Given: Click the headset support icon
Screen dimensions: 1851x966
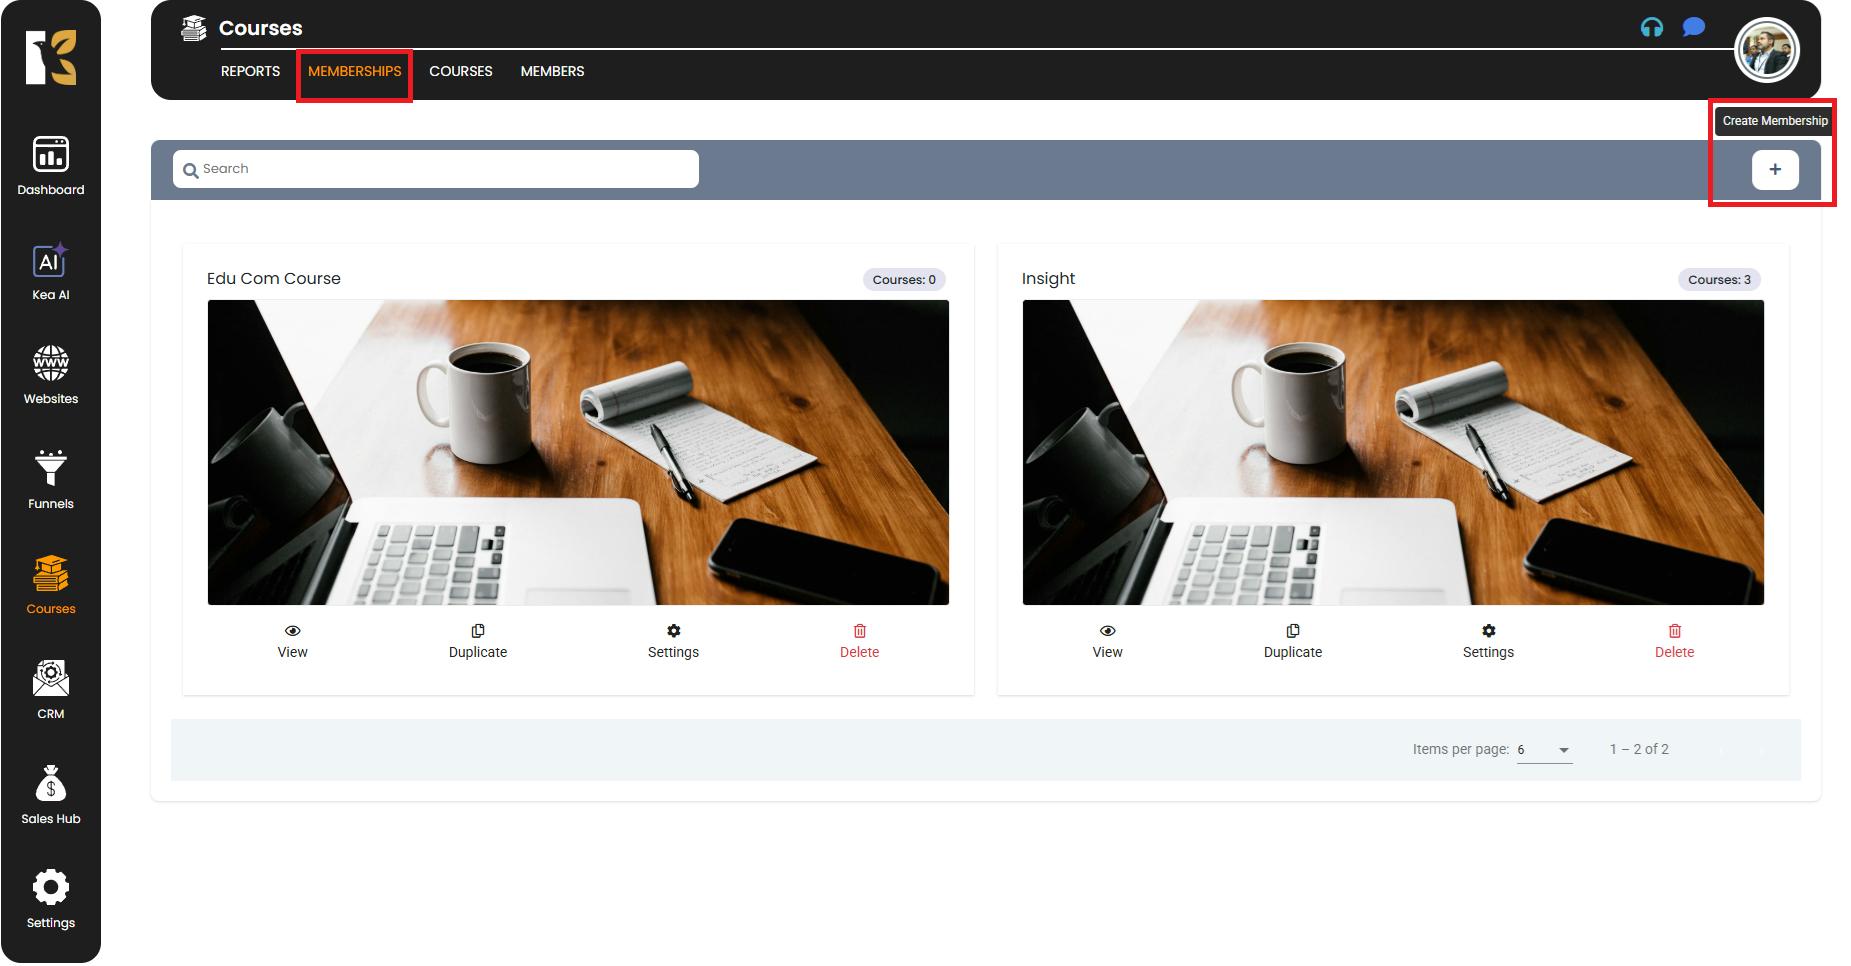Looking at the screenshot, I should (1651, 28).
